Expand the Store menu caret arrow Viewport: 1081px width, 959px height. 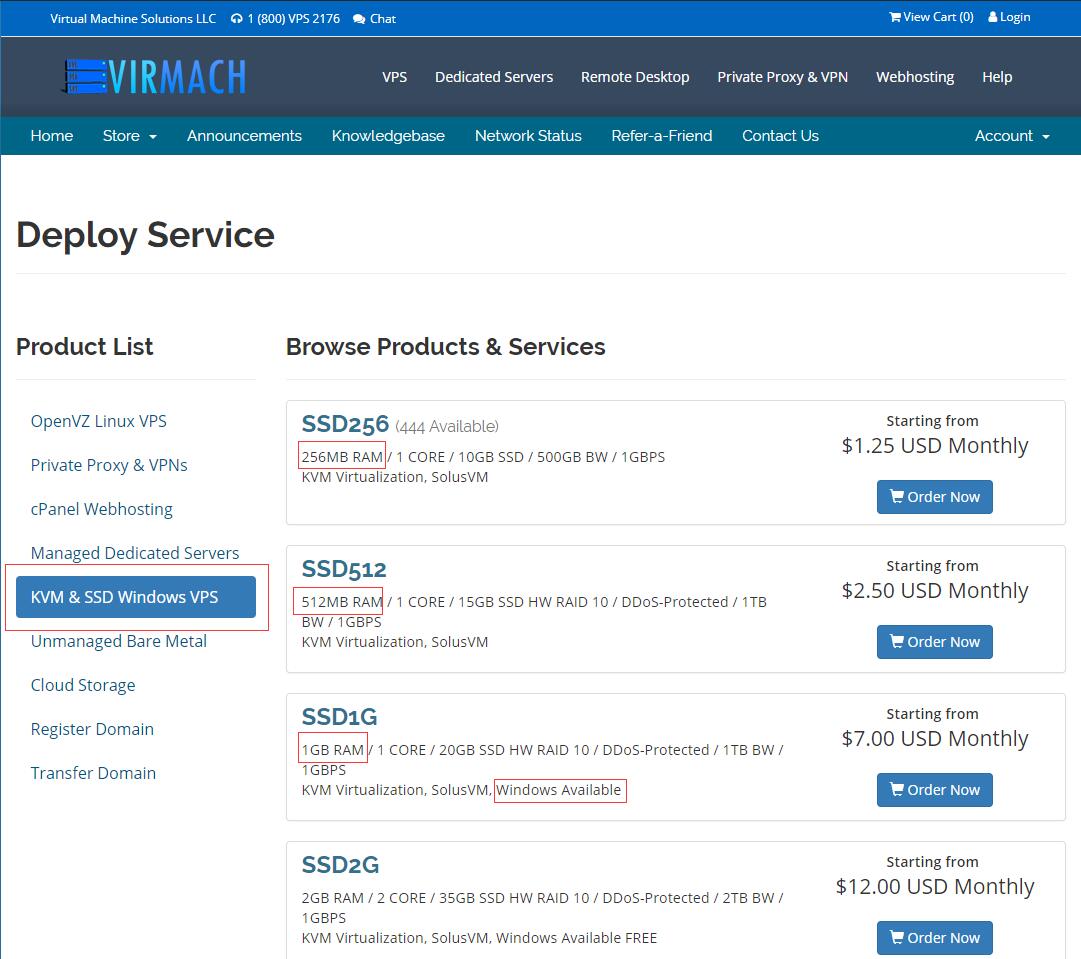click(x=151, y=137)
